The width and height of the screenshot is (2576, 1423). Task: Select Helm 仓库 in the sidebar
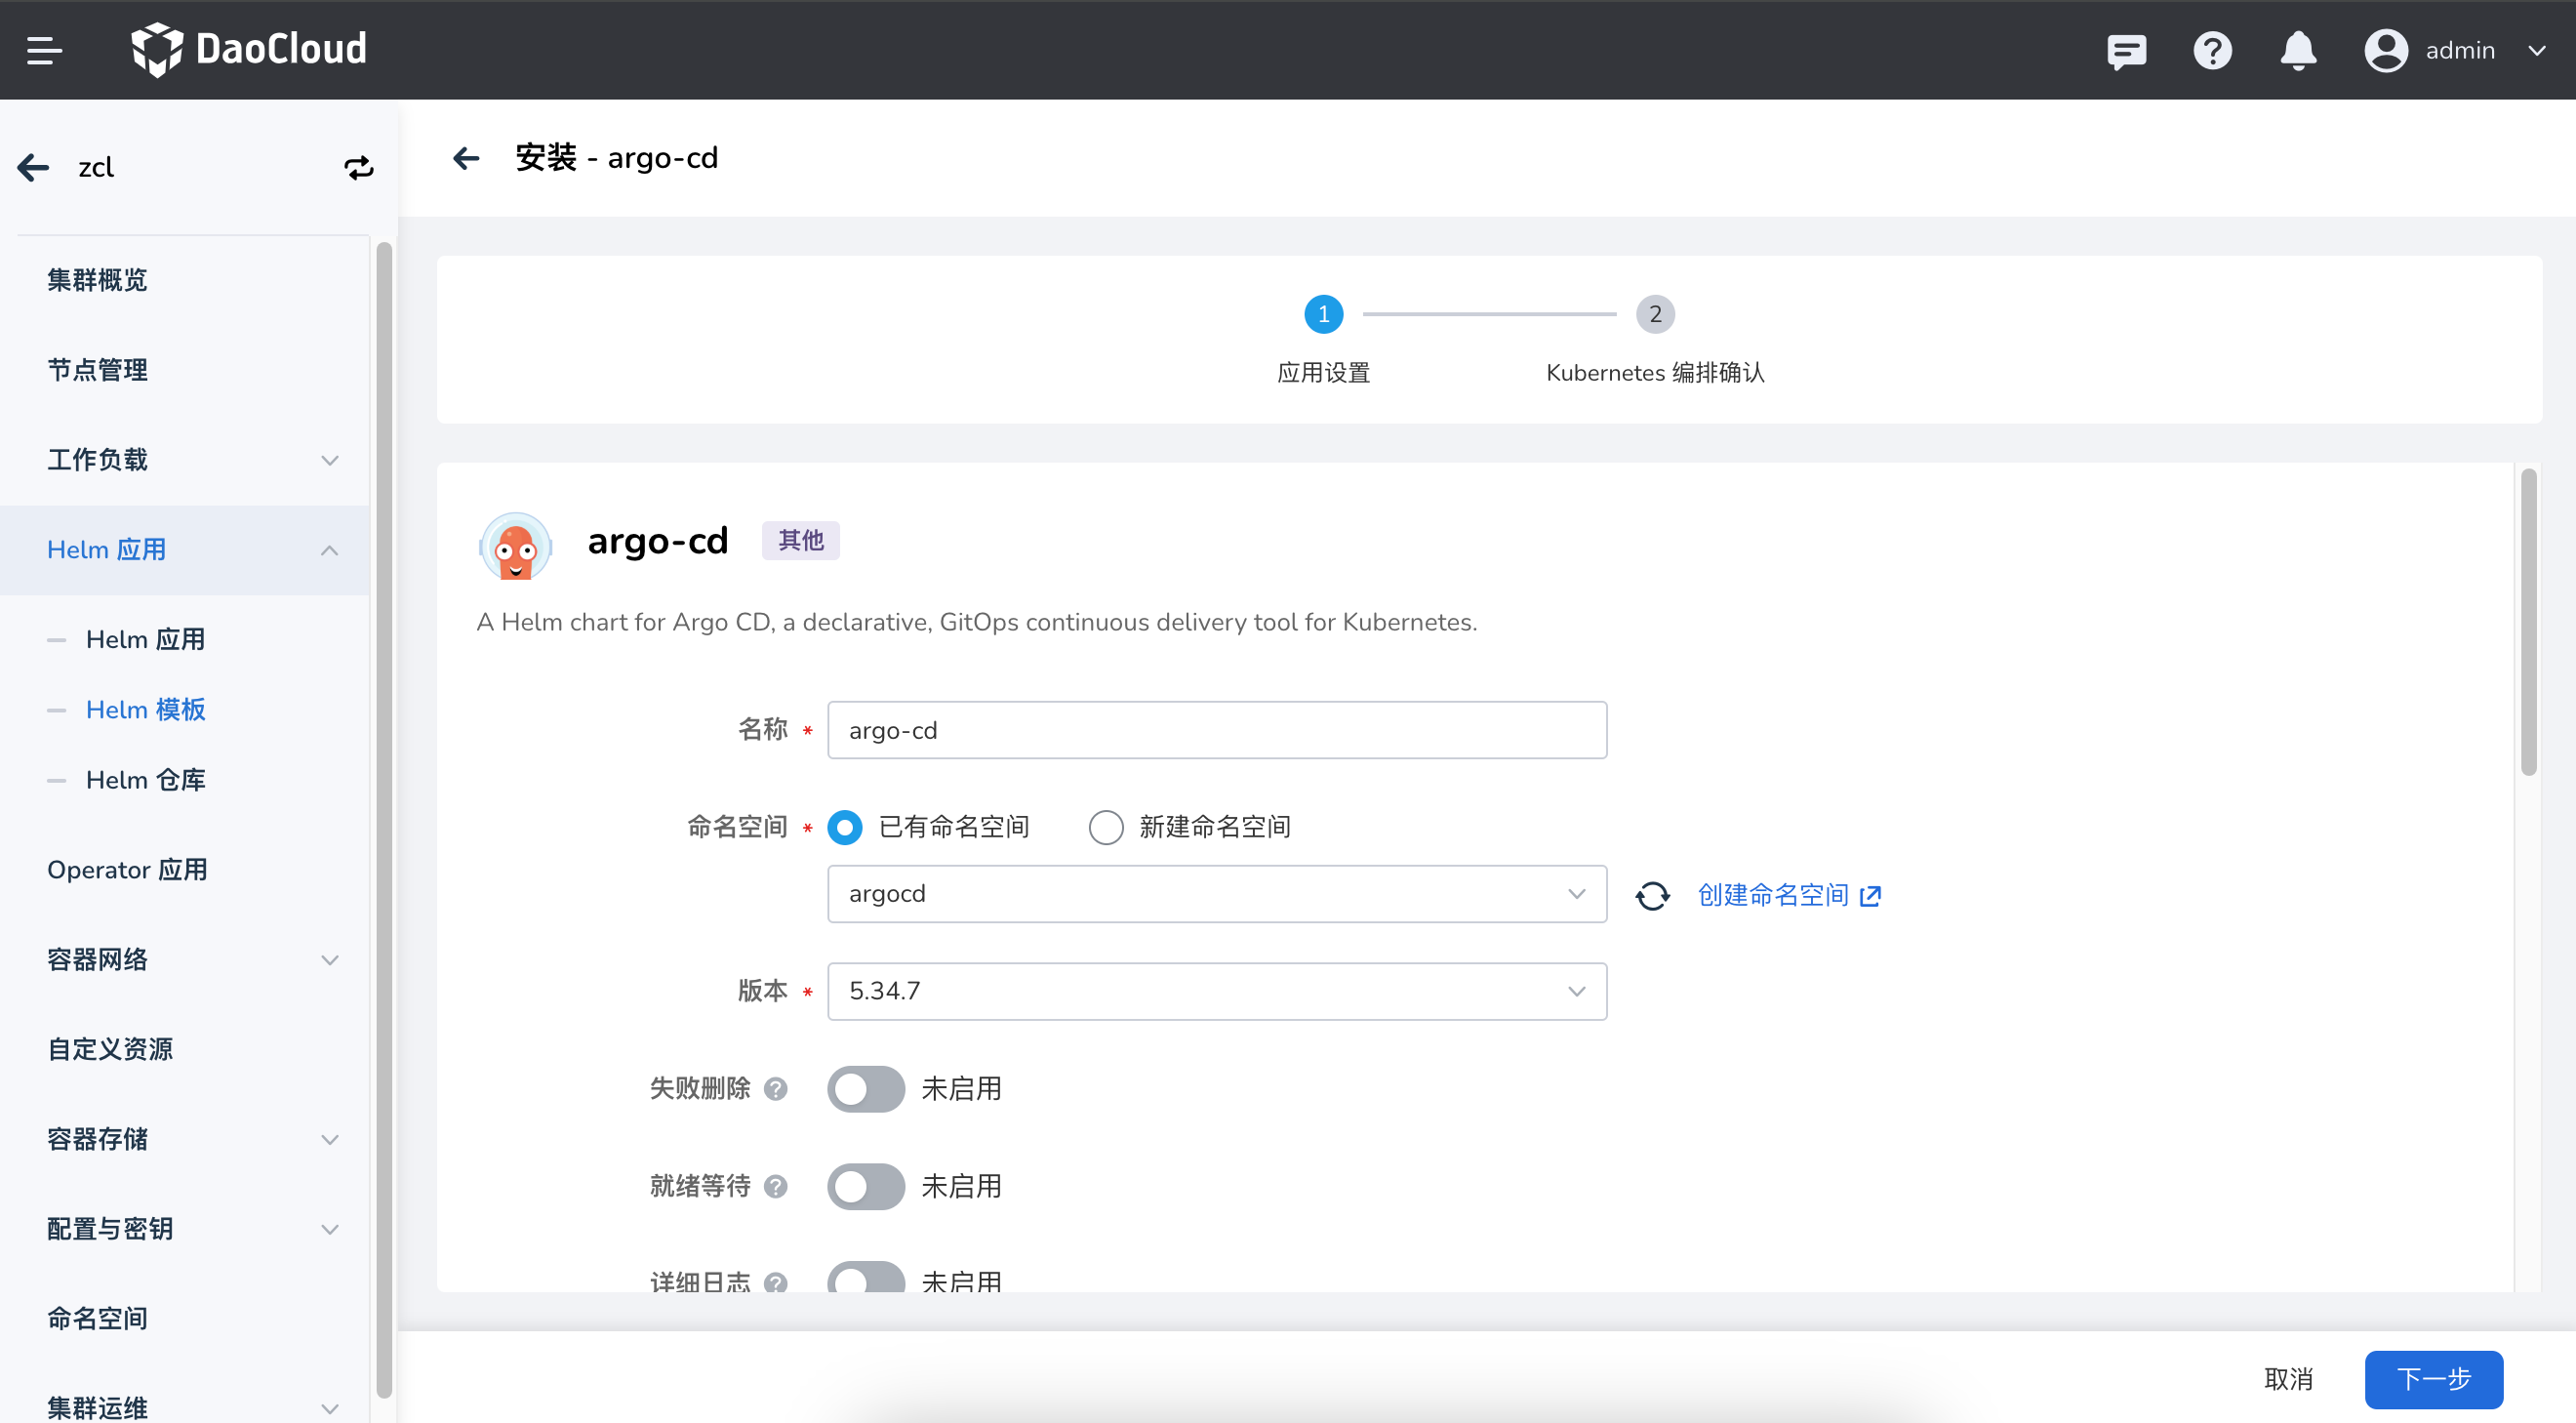pos(145,779)
